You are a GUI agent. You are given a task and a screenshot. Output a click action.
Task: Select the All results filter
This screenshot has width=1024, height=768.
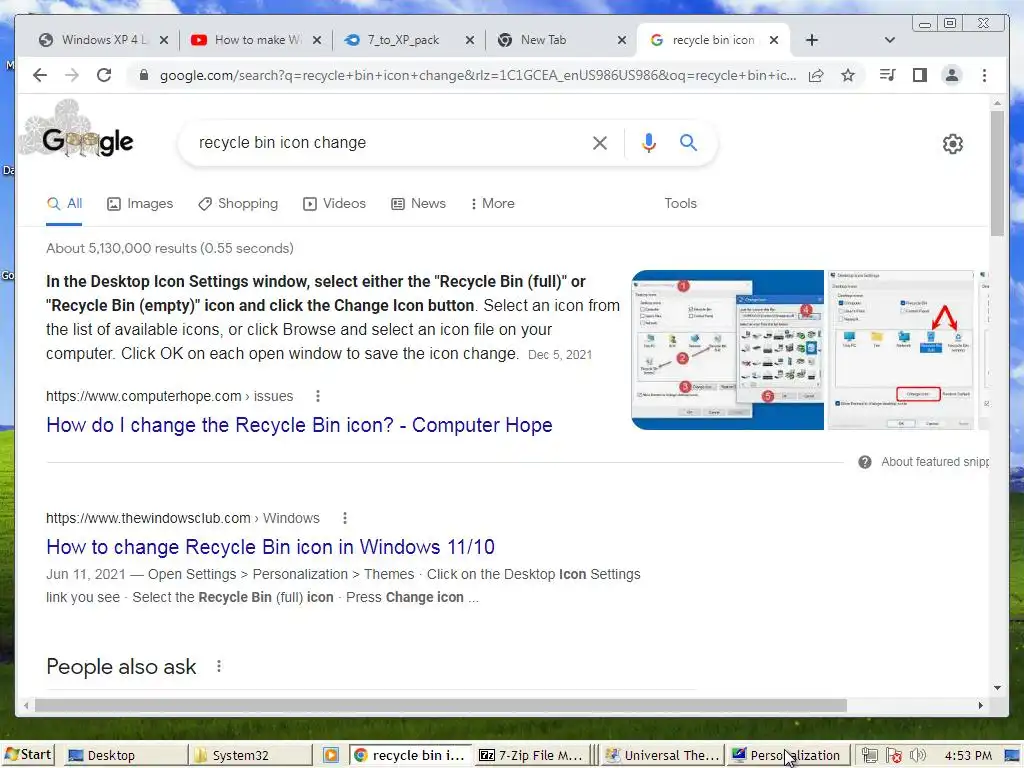pos(64,204)
